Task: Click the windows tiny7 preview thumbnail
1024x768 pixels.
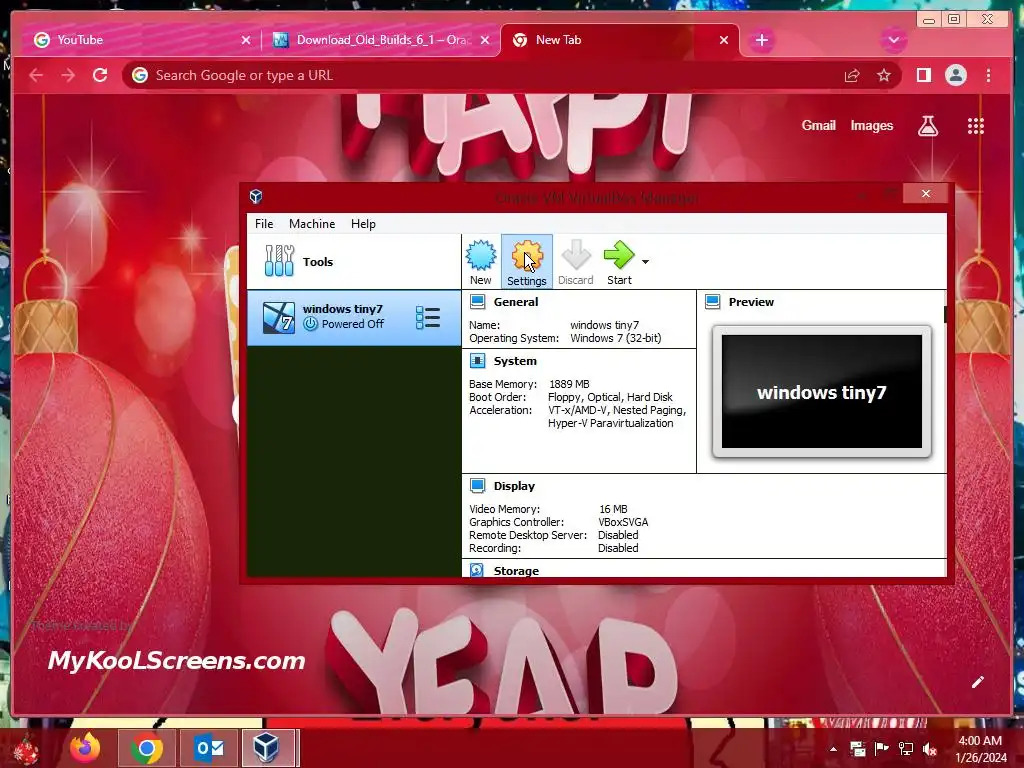Action: click(822, 392)
